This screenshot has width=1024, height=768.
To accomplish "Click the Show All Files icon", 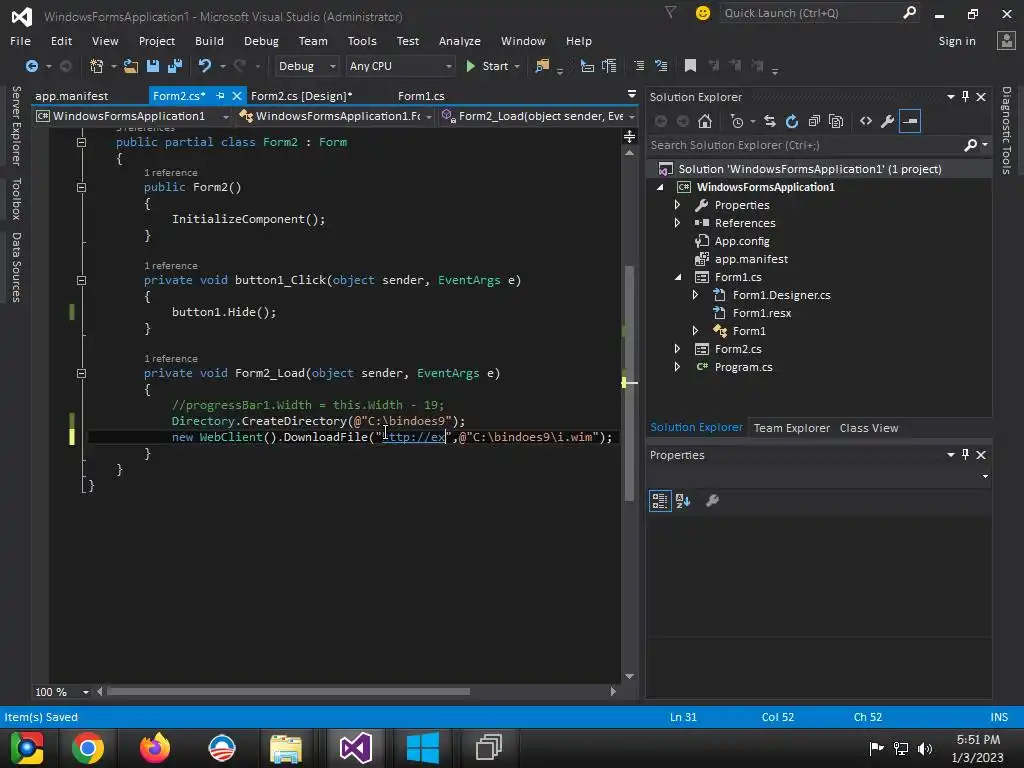I will [836, 121].
